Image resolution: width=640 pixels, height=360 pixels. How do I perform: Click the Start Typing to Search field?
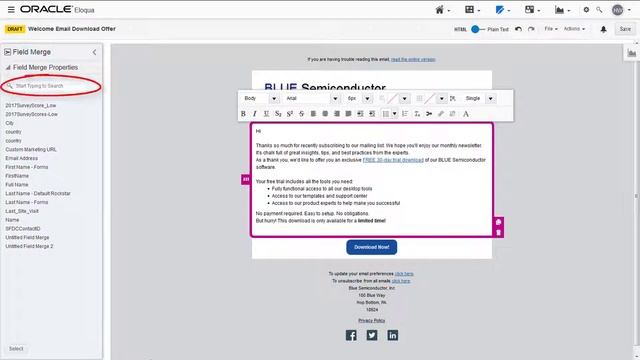[x=52, y=86]
